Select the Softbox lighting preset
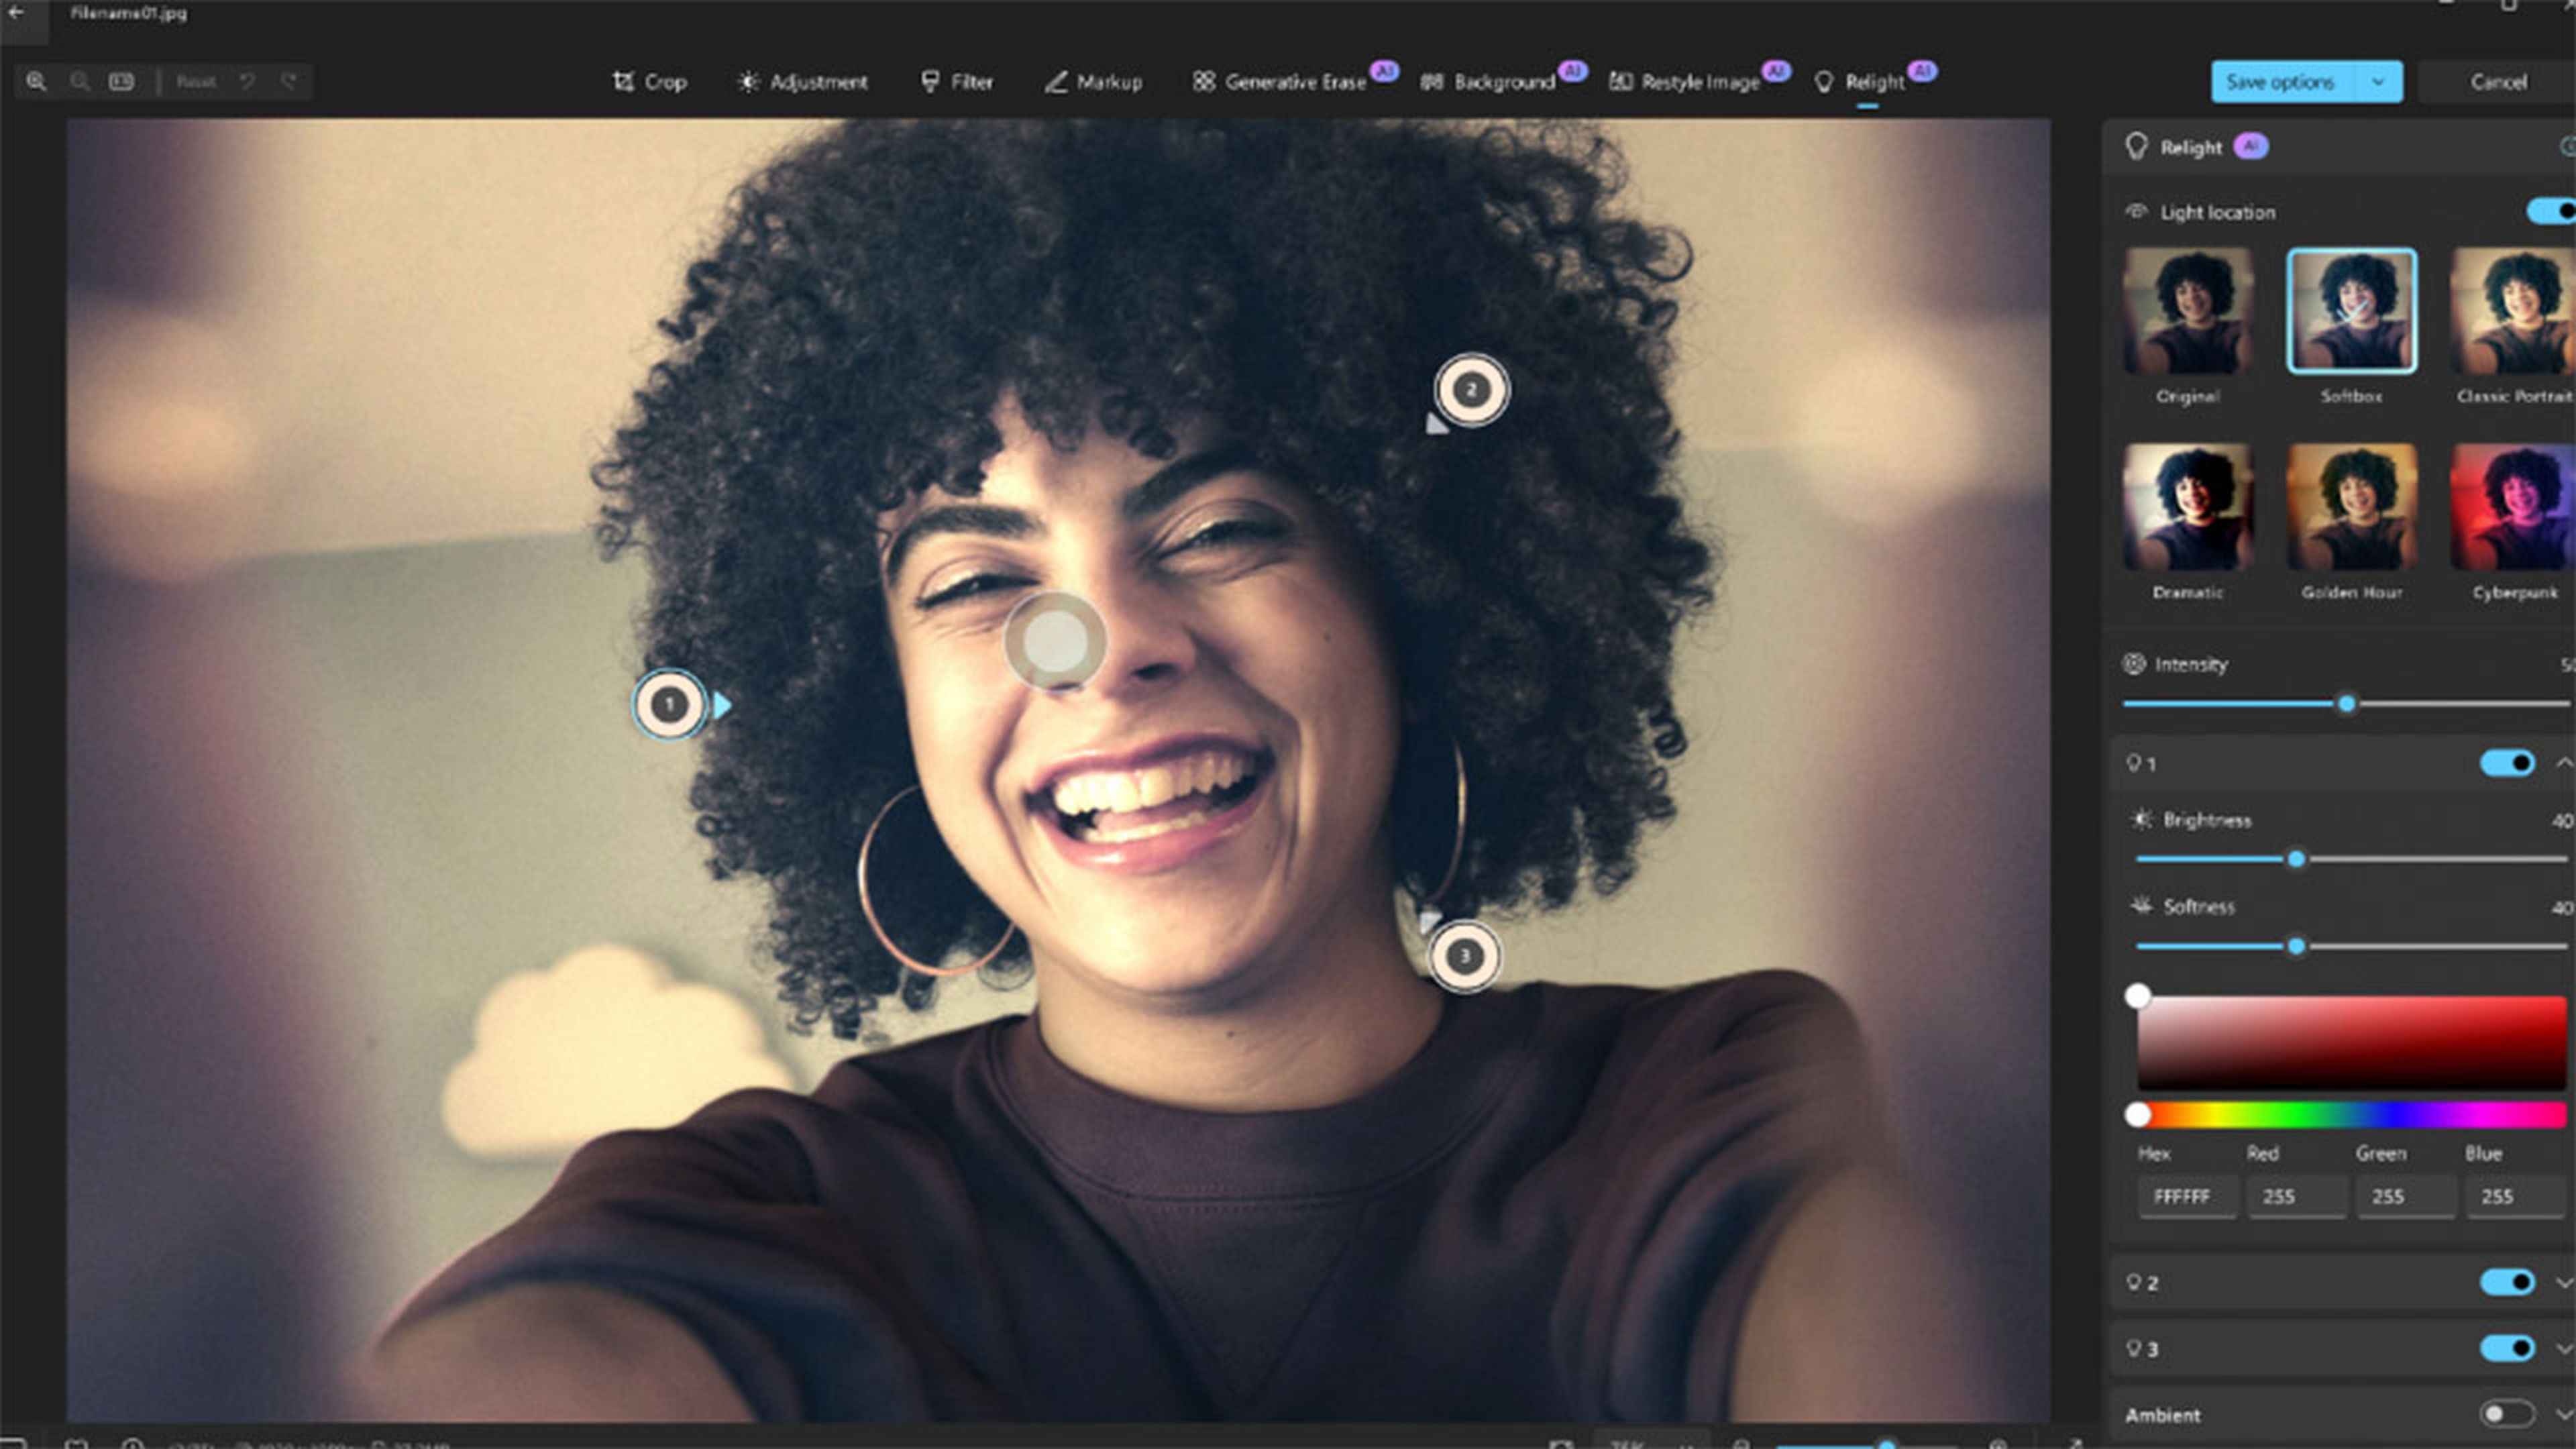The width and height of the screenshot is (2576, 1449). click(x=2352, y=311)
